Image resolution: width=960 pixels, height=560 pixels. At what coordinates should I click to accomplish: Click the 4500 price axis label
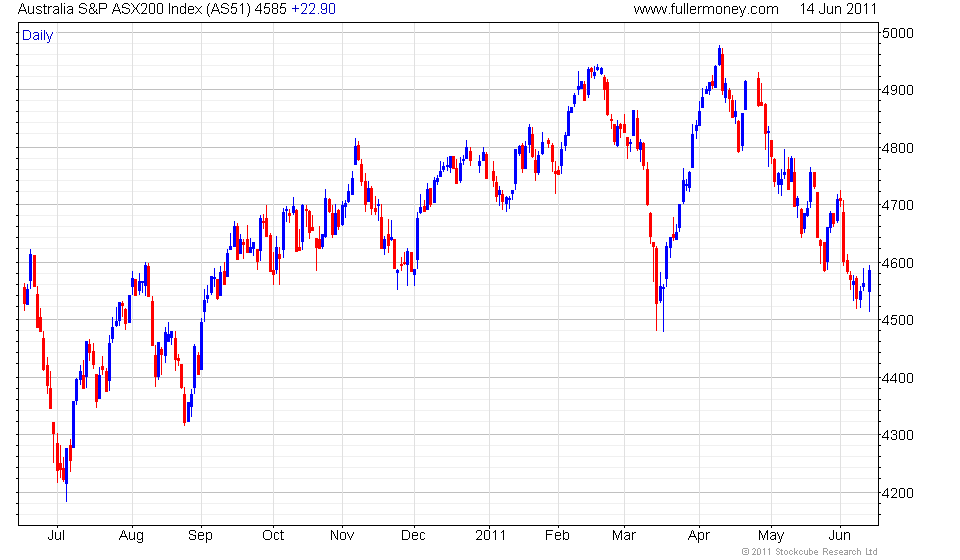coord(898,320)
